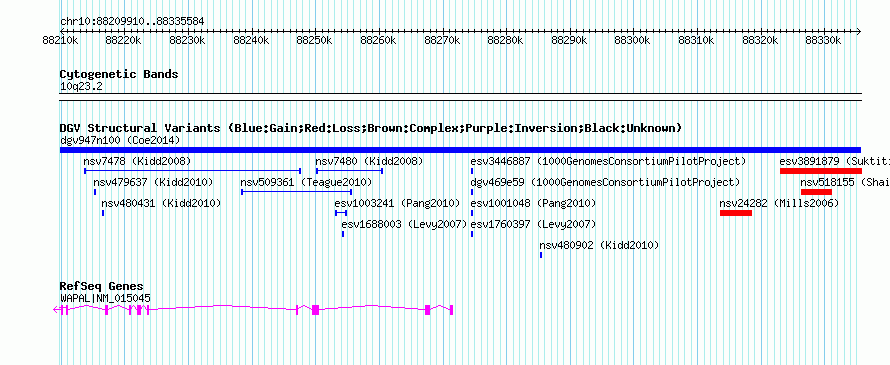Click the magenta WAPAL gene model
The width and height of the screenshot is (890, 365).
click(253, 309)
